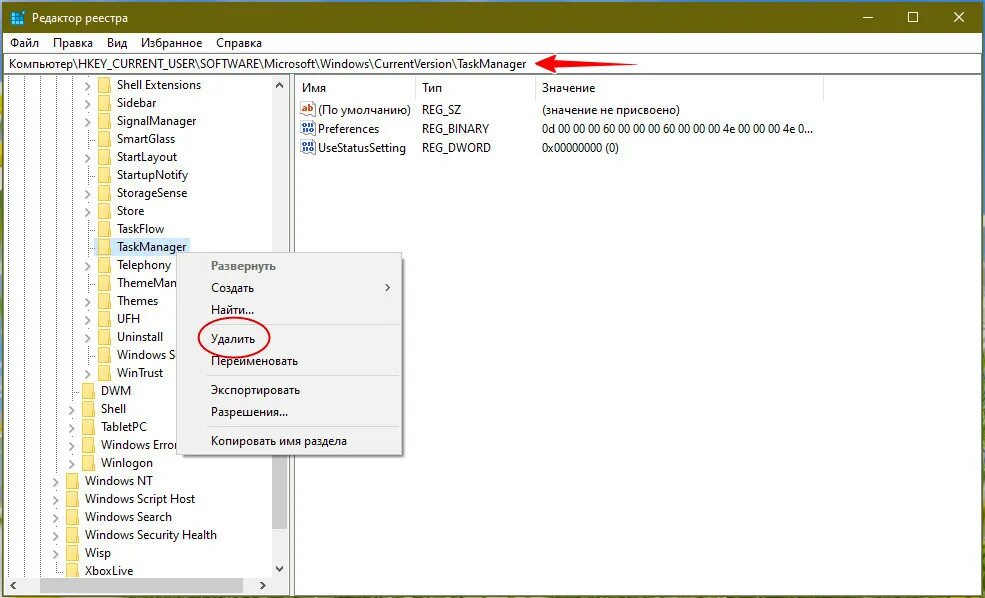985x598 pixels.
Task: Click the UFH folder icon
Action: point(104,318)
